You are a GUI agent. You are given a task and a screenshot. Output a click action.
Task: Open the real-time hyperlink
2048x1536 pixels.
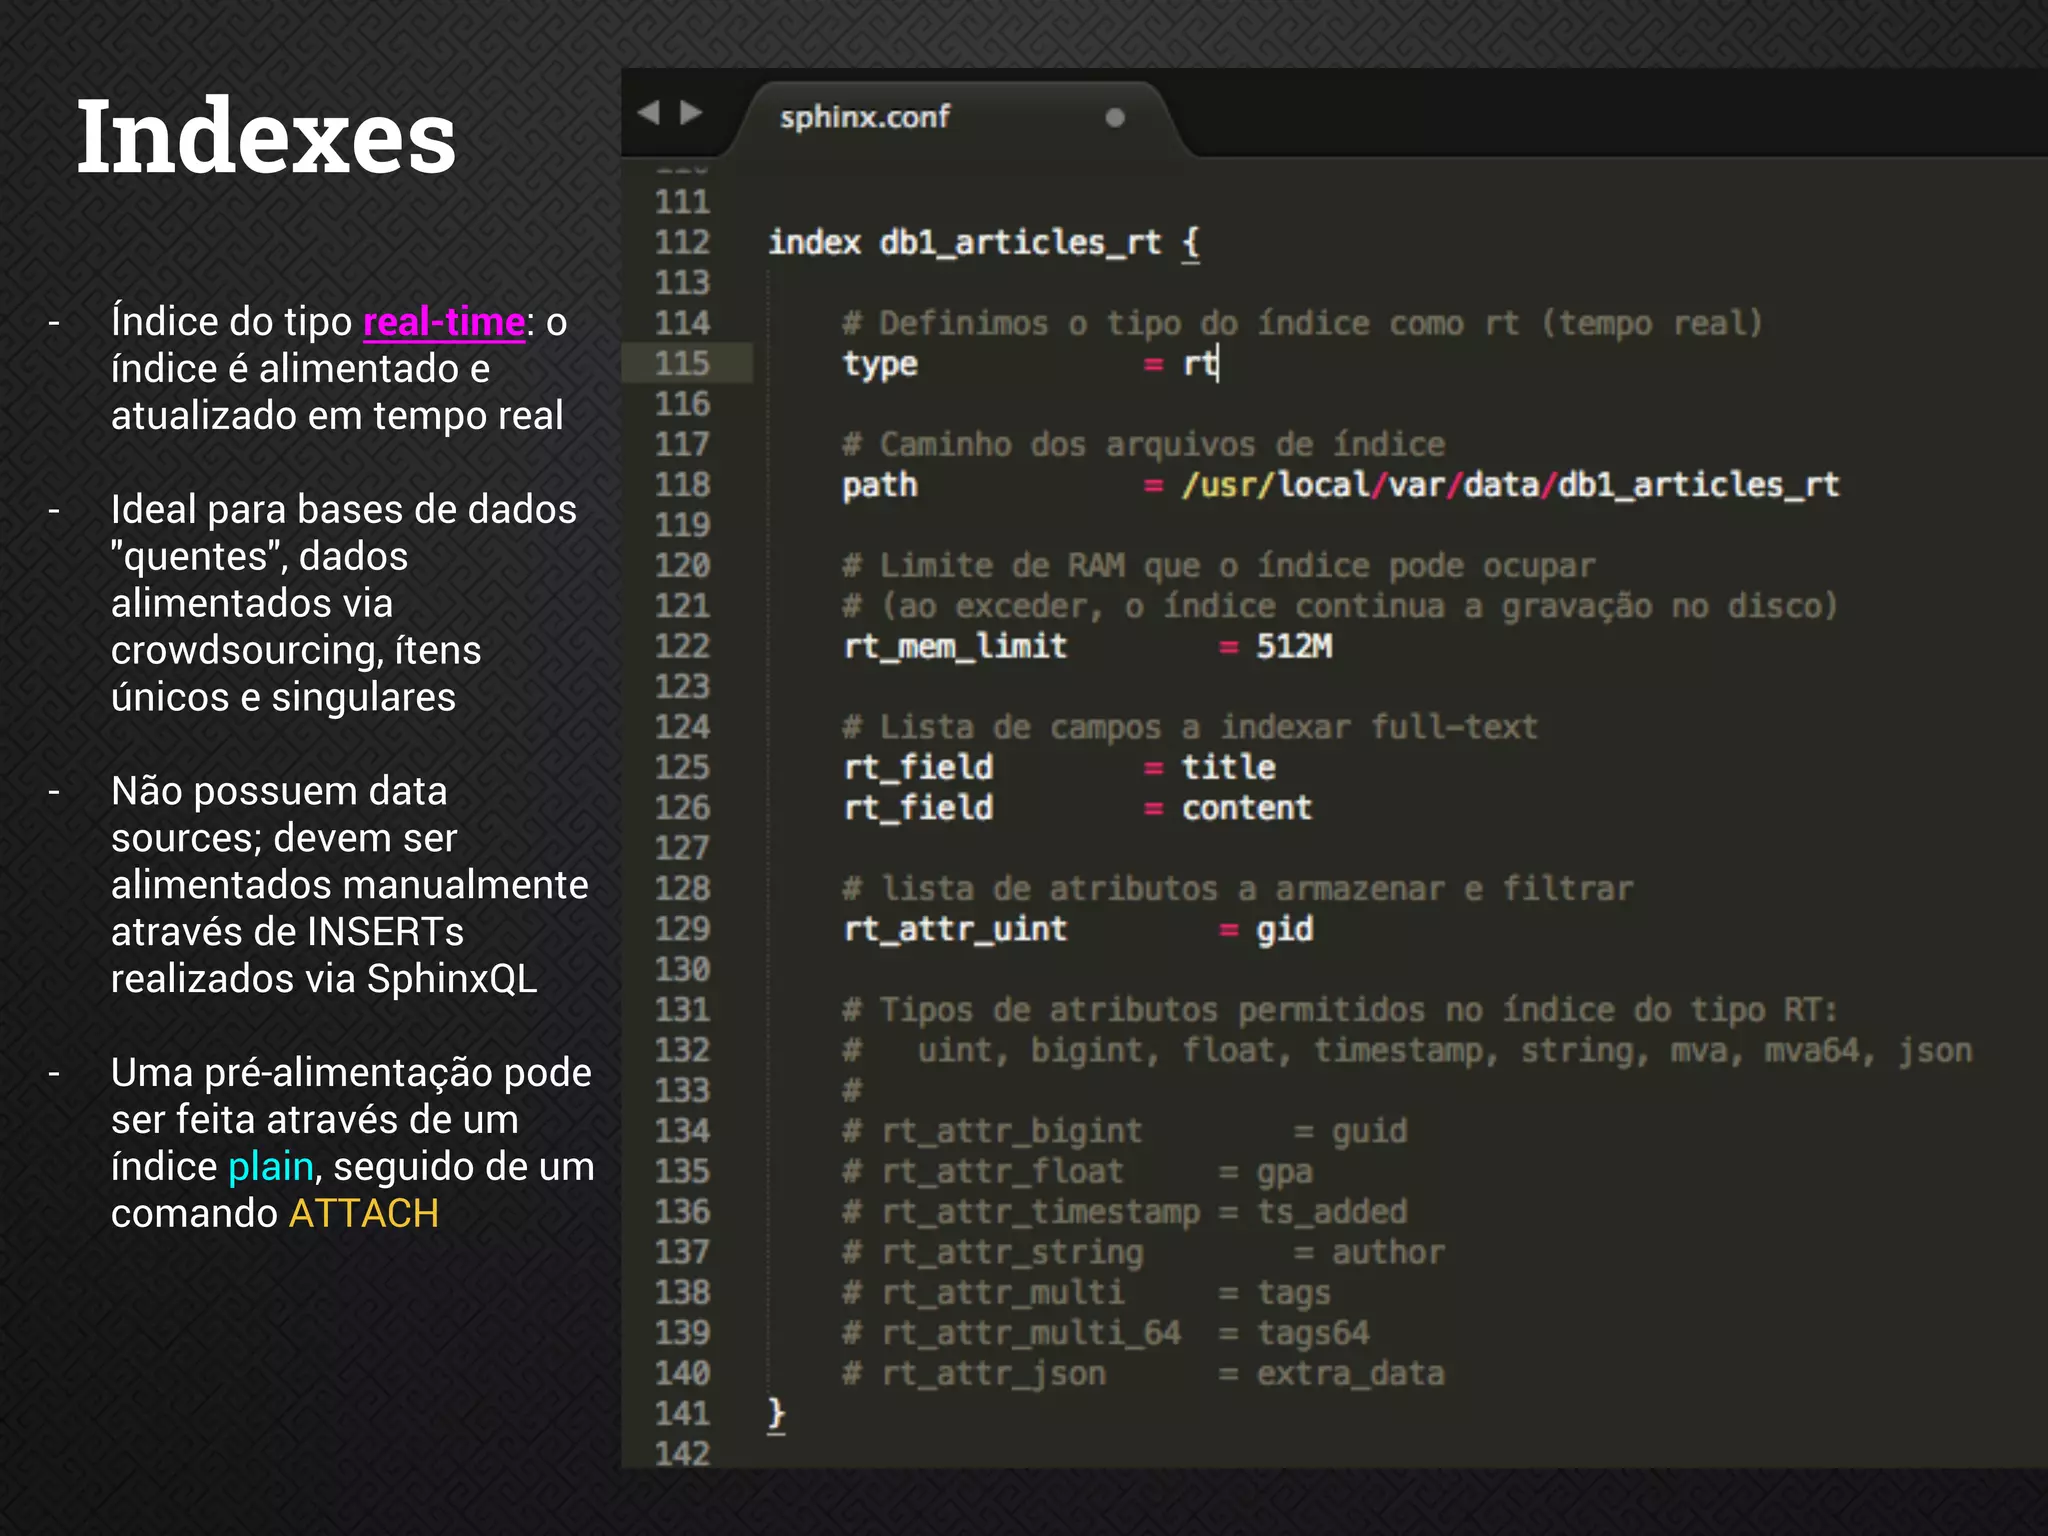(444, 322)
